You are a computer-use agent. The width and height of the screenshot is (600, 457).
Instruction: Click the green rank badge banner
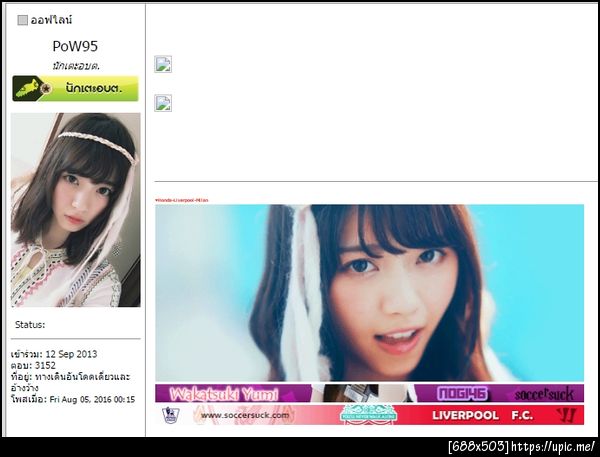[75, 89]
